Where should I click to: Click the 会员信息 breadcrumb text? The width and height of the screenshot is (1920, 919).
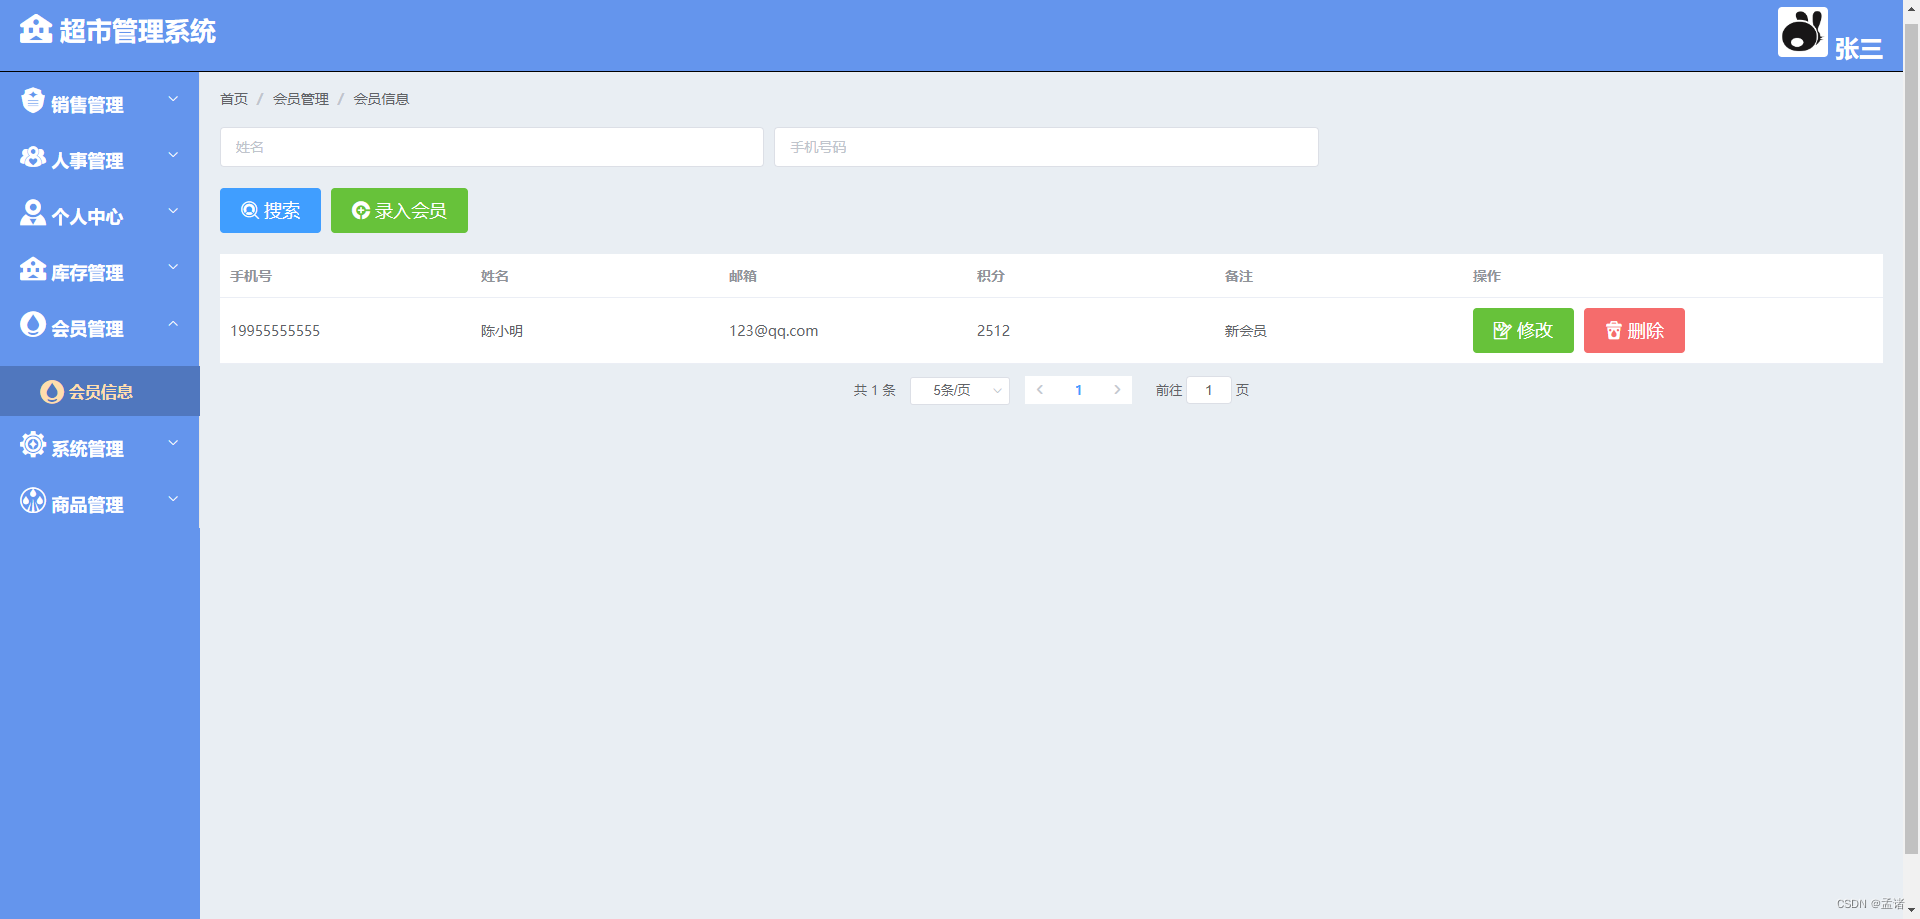coord(381,99)
